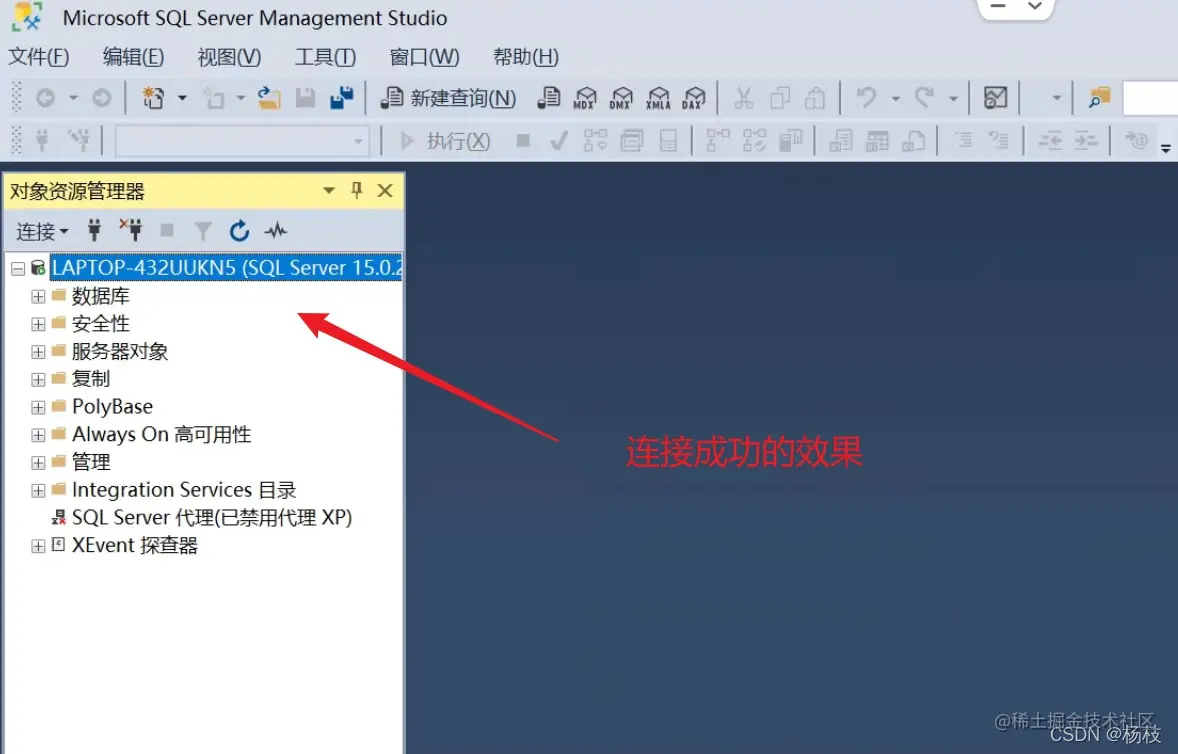Click the 执行(X) execute button
This screenshot has width=1178, height=754.
pos(445,140)
